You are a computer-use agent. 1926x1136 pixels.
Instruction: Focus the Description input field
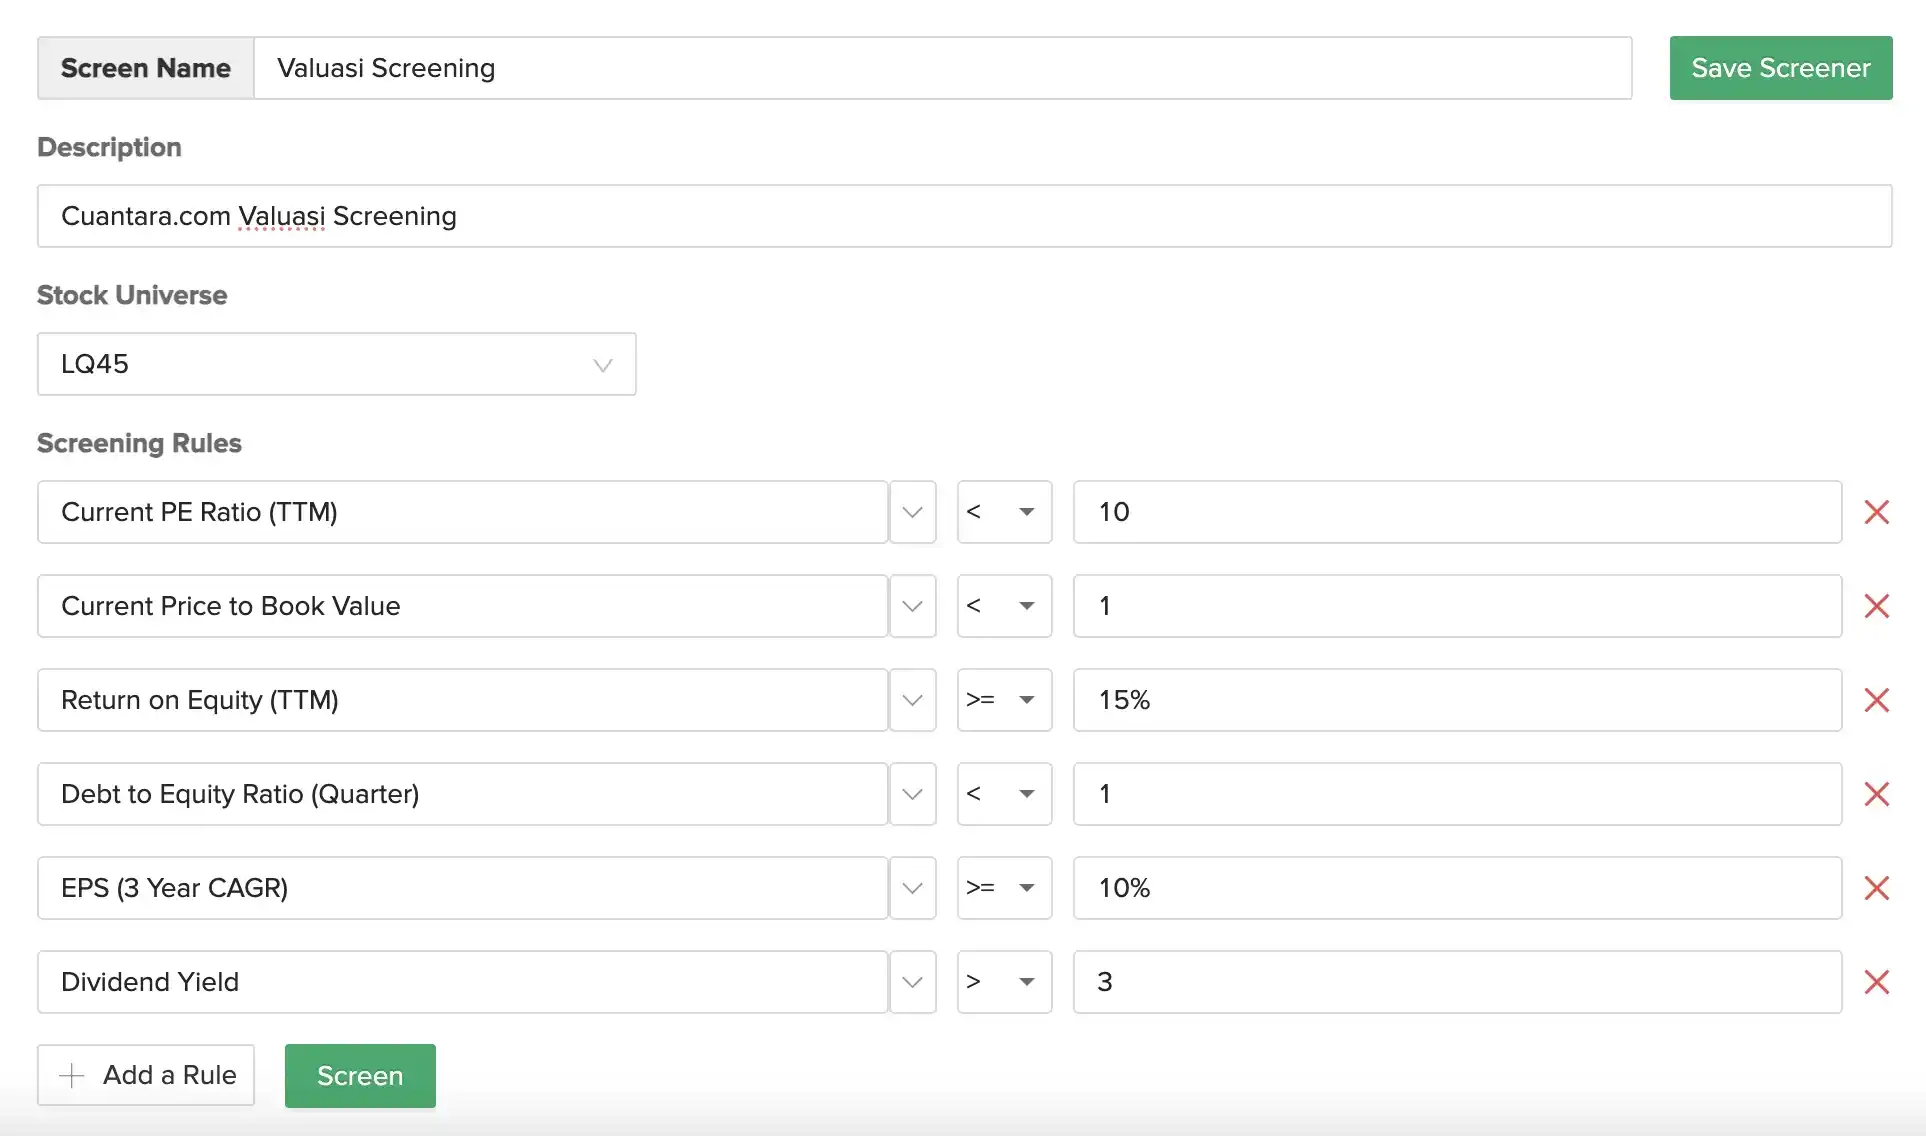964,216
